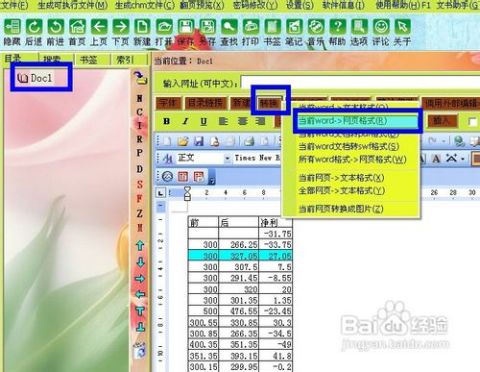Screen dimensions: 480x372
Task: Toggle bold B formatting button
Action: tap(167, 121)
